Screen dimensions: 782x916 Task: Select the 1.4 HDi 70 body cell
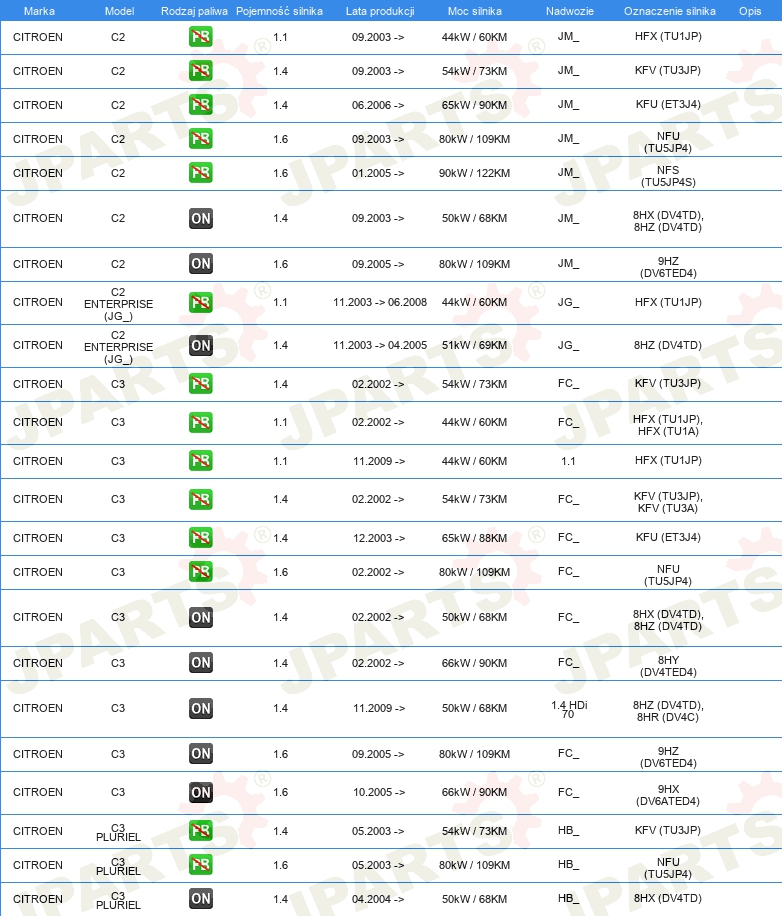(x=569, y=709)
